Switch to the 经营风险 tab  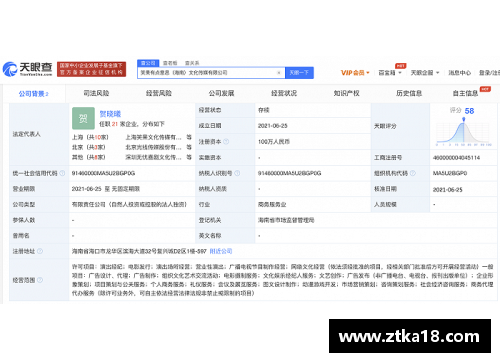(x=159, y=93)
